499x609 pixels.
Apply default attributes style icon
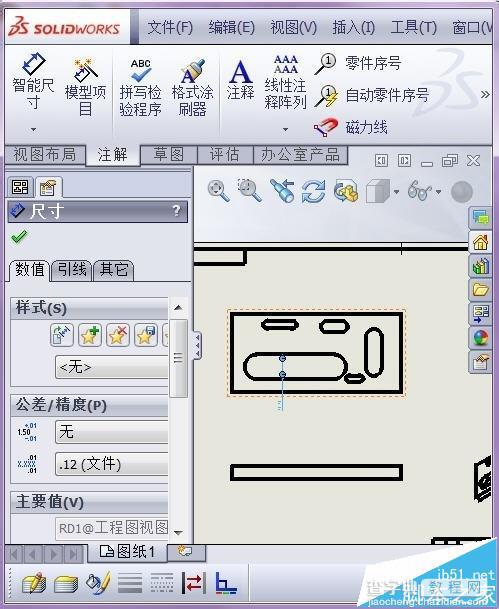coord(62,335)
